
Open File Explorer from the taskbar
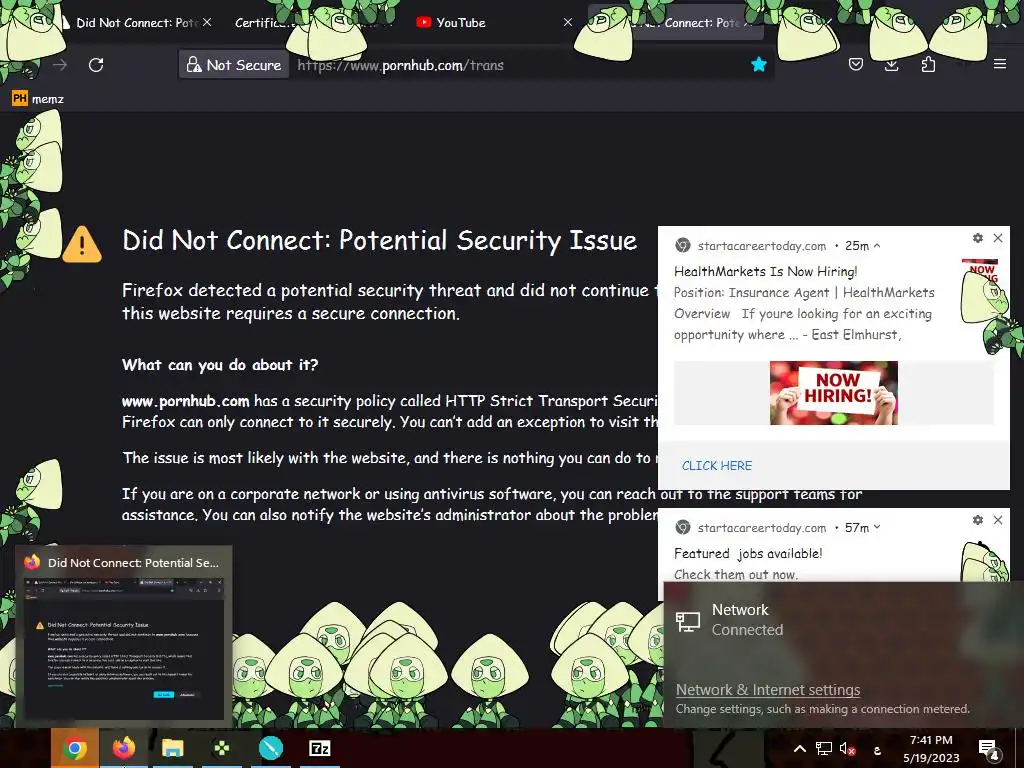tap(172, 748)
